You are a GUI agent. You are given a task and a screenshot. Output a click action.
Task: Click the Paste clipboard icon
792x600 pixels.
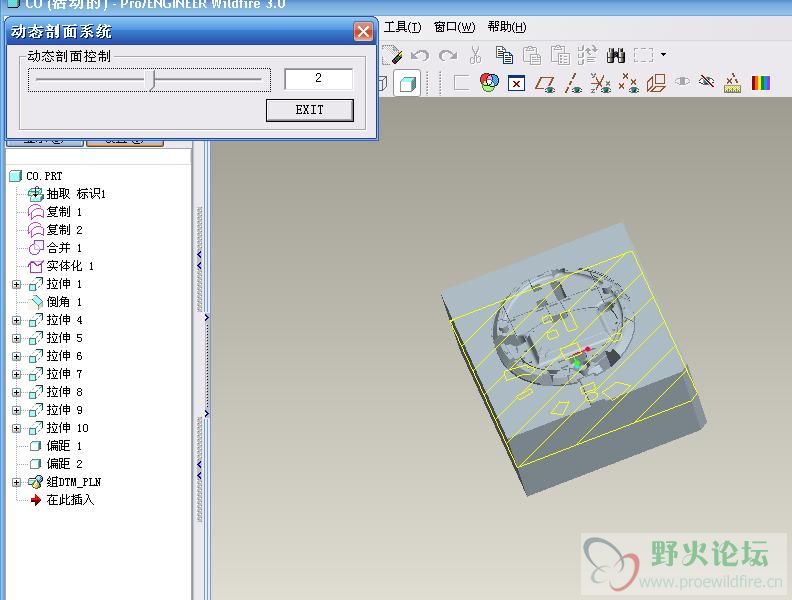point(531,55)
